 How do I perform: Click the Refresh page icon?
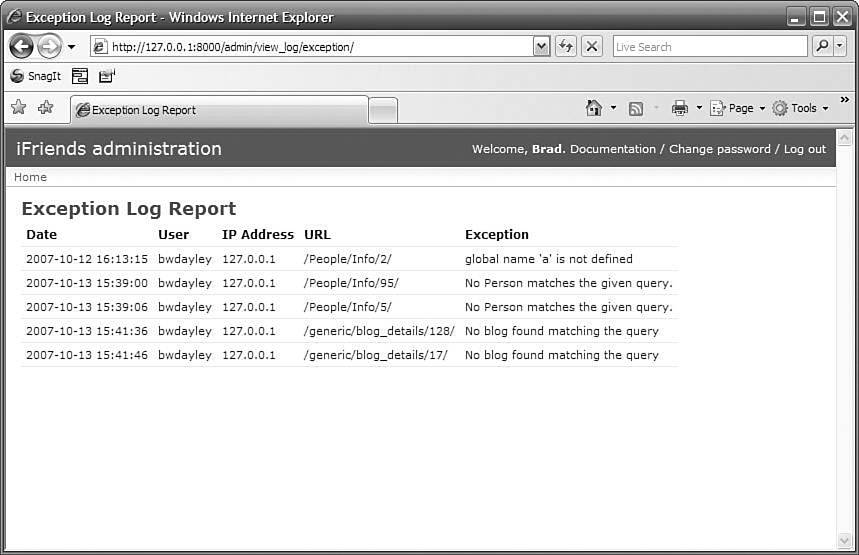point(566,46)
